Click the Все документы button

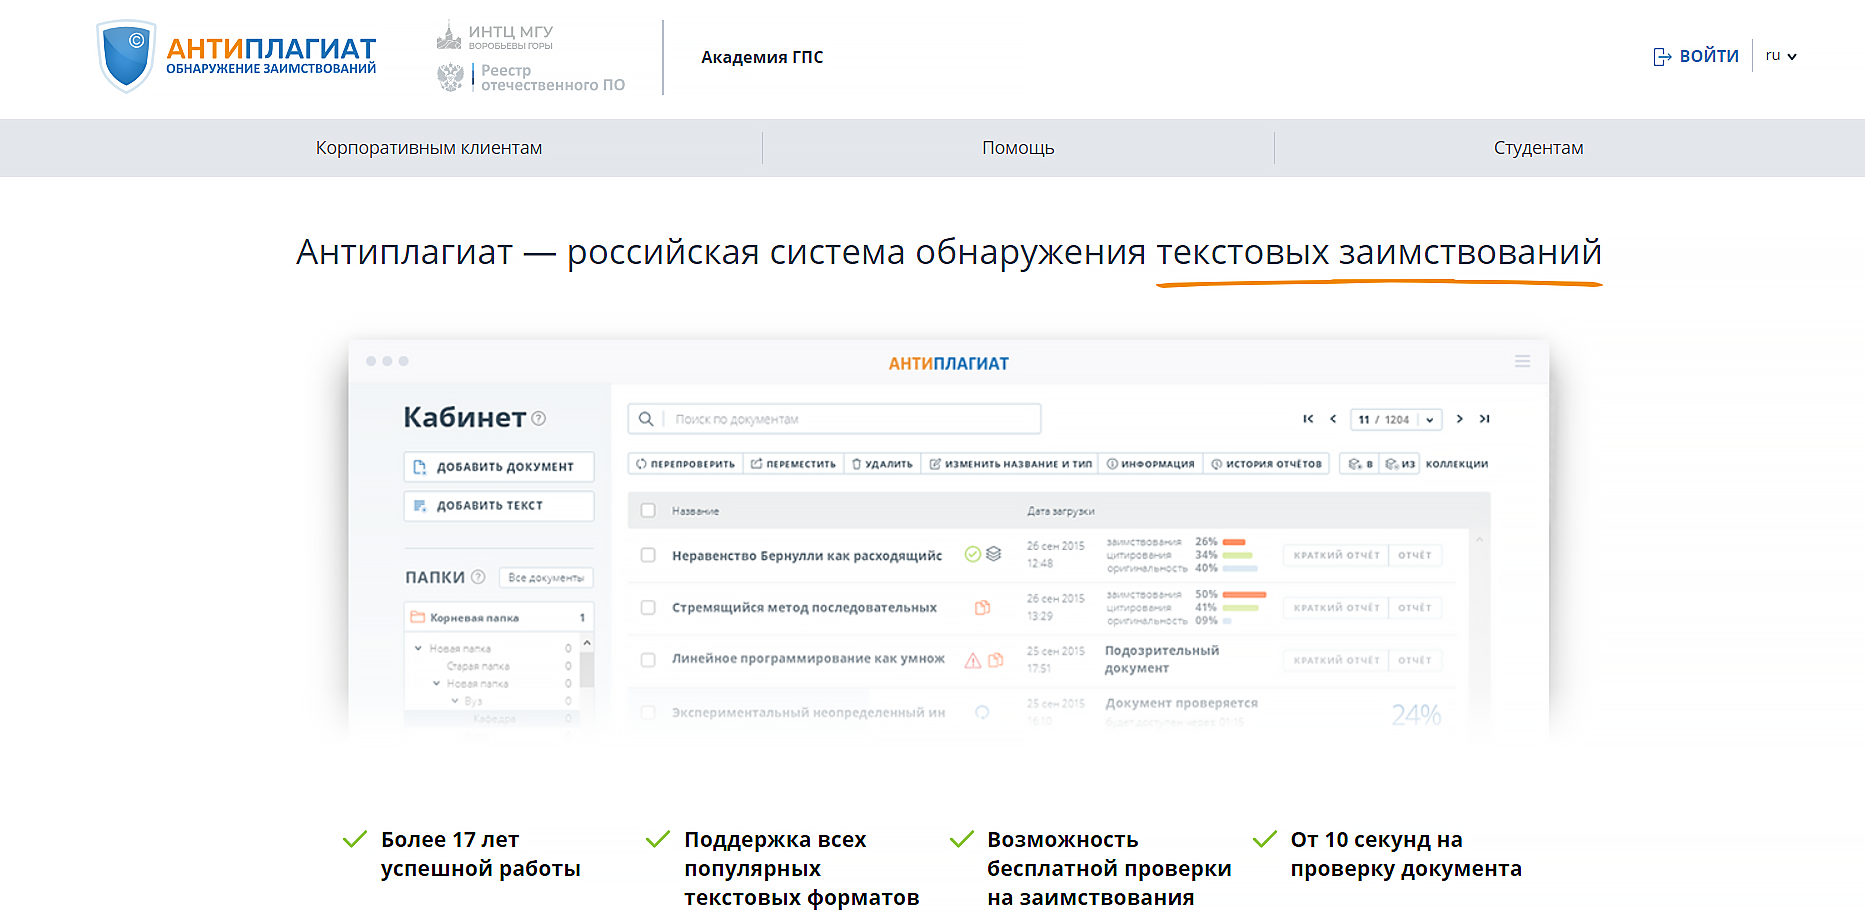coord(546,578)
